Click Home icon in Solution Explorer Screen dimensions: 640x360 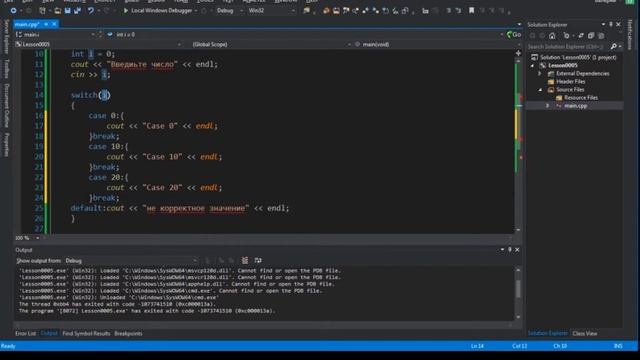552,36
